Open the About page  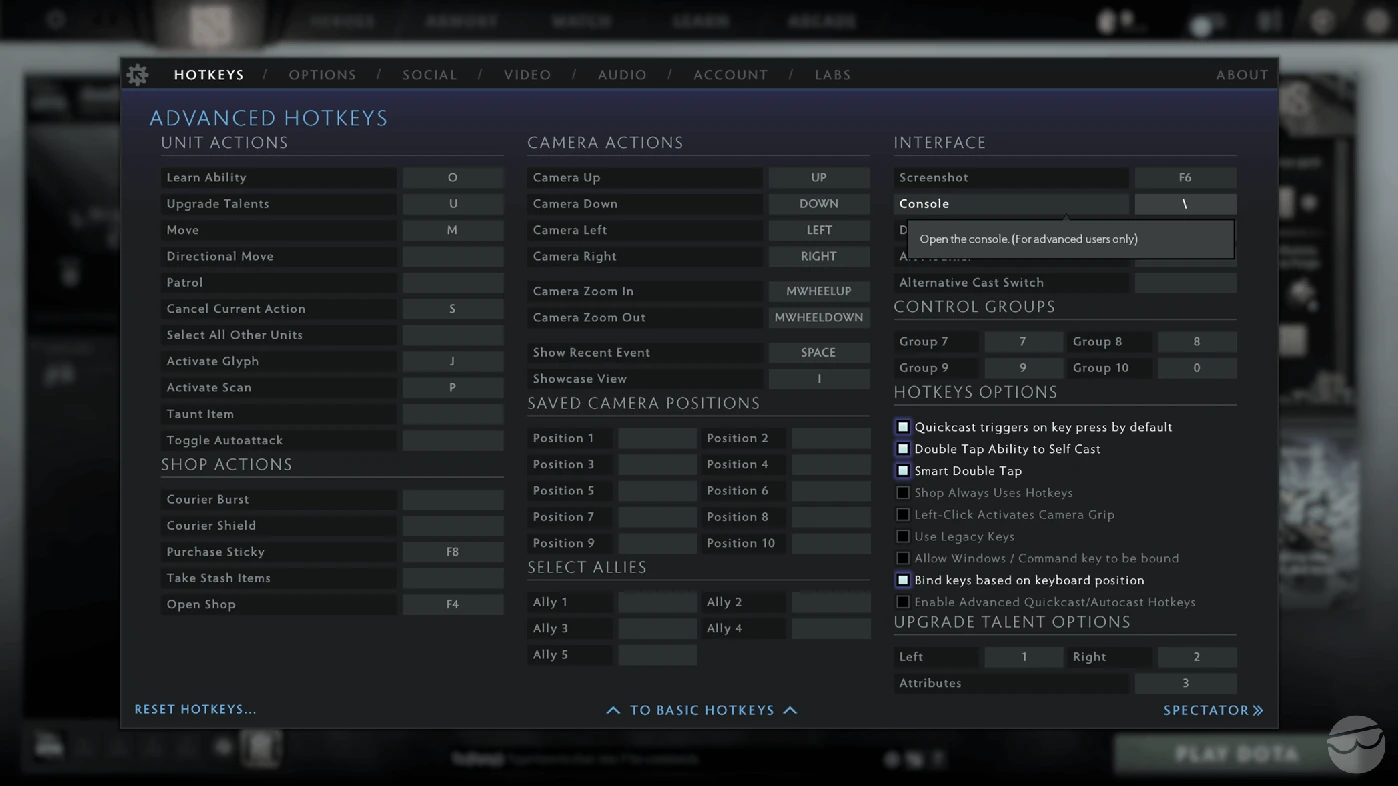click(x=1242, y=75)
